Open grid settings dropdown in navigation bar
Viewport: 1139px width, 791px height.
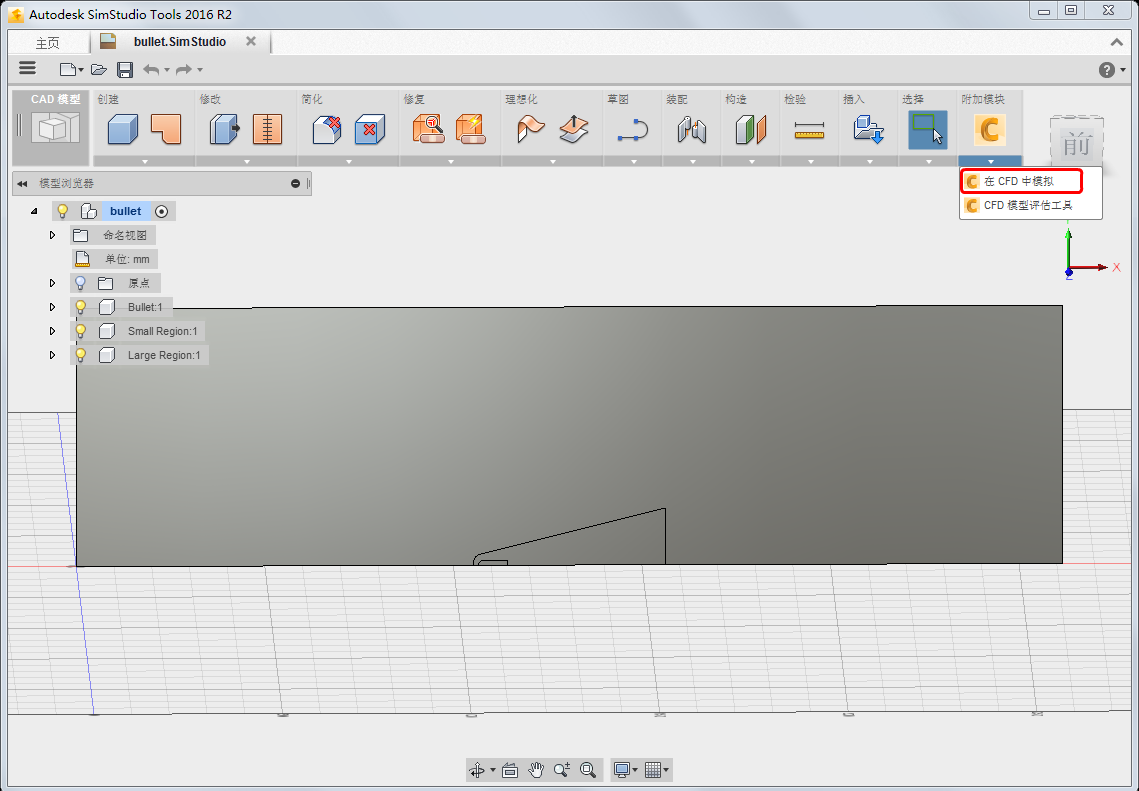click(x=666, y=770)
